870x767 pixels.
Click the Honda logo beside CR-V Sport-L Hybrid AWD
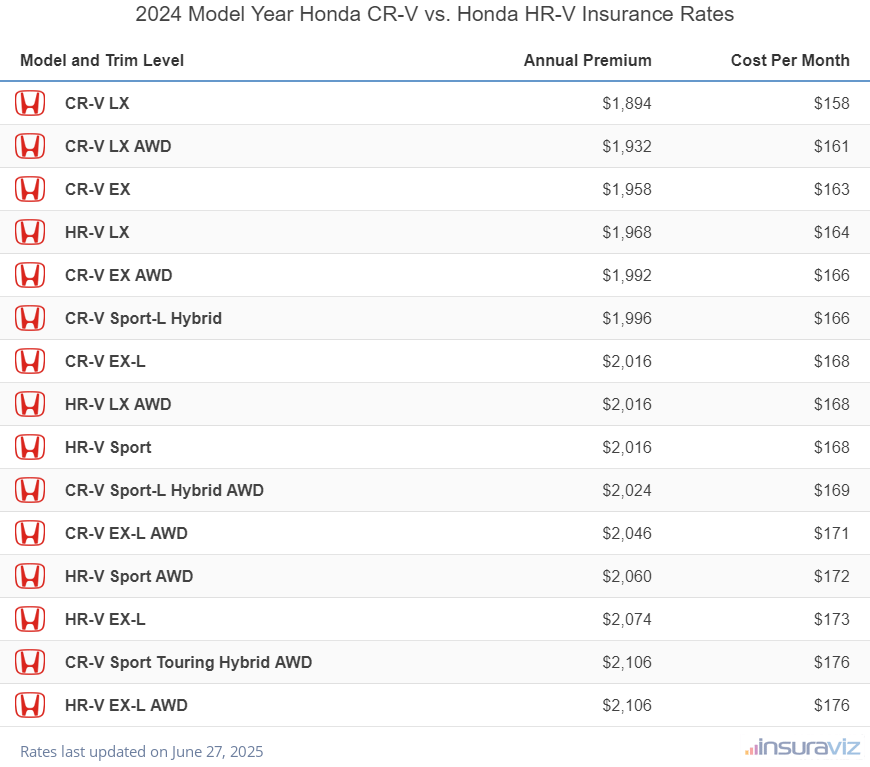click(30, 490)
